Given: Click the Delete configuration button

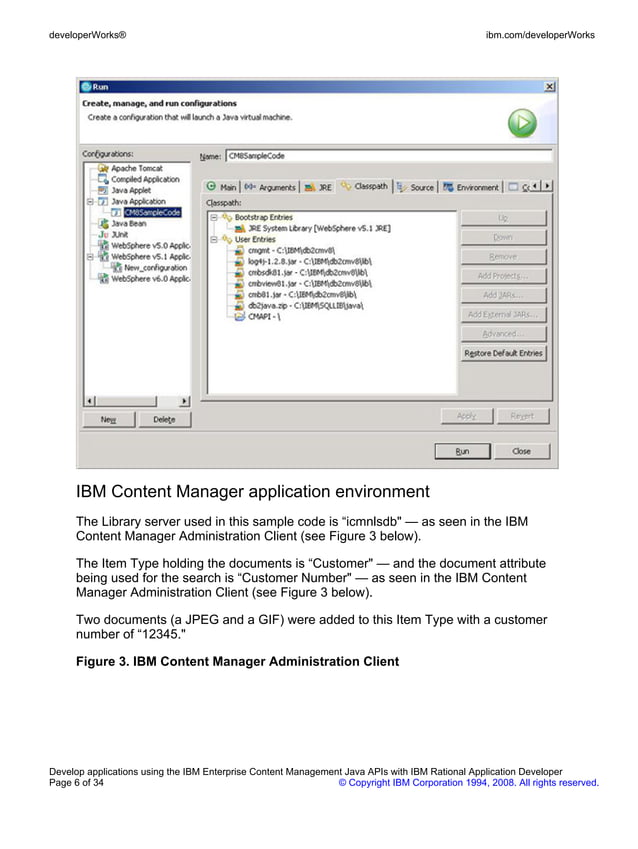Looking at the screenshot, I should [165, 420].
